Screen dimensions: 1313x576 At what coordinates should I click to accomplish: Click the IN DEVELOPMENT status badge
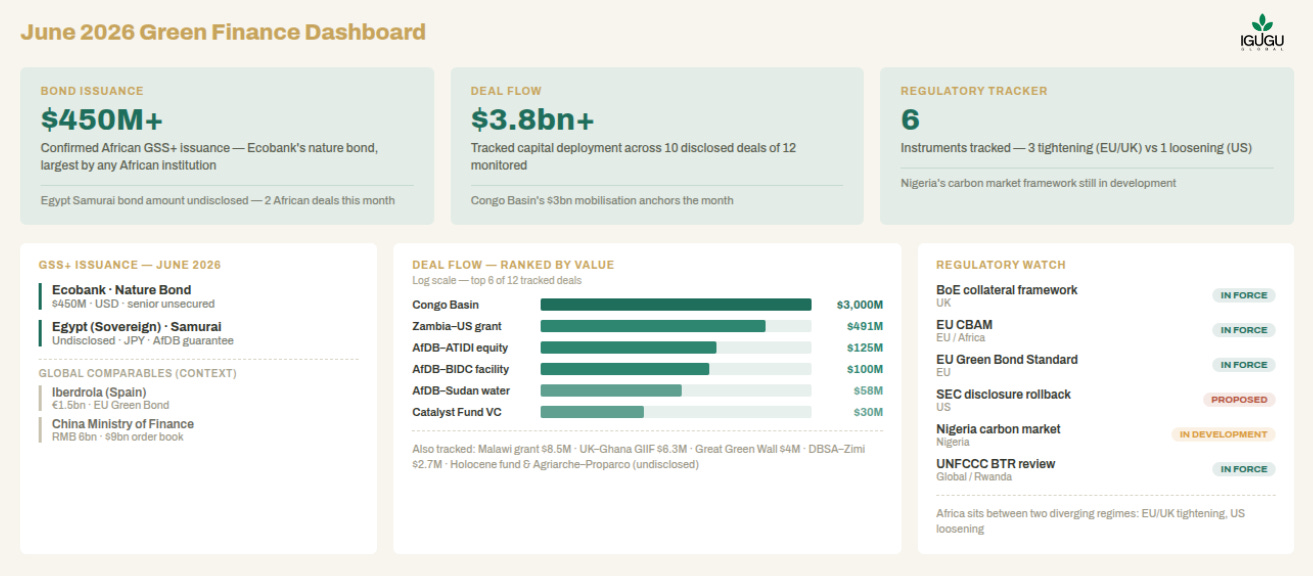pos(1224,435)
